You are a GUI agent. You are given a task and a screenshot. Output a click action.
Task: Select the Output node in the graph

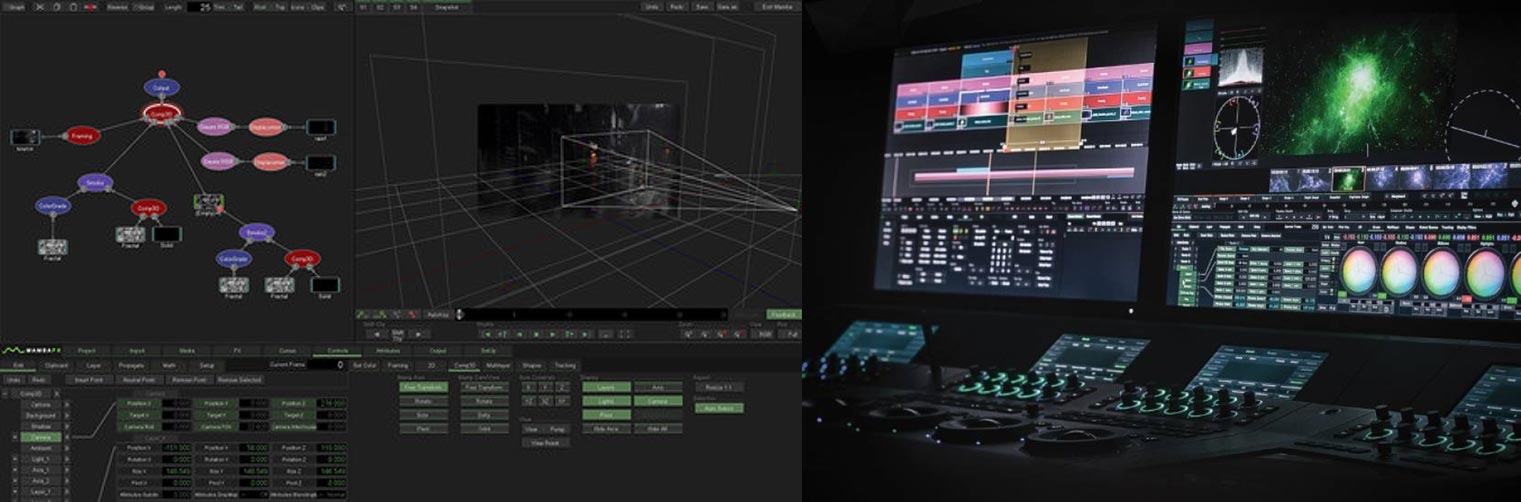tap(161, 89)
